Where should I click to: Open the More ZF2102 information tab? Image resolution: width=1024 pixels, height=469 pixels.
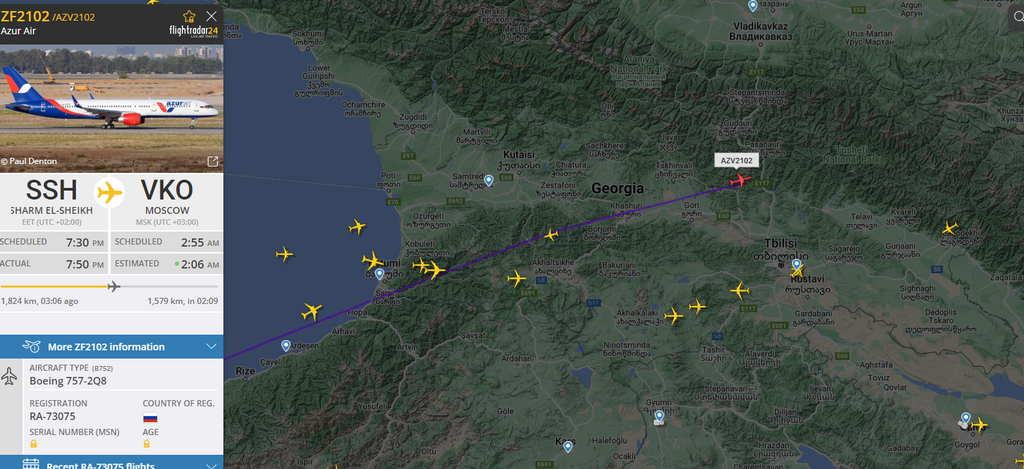tap(112, 347)
